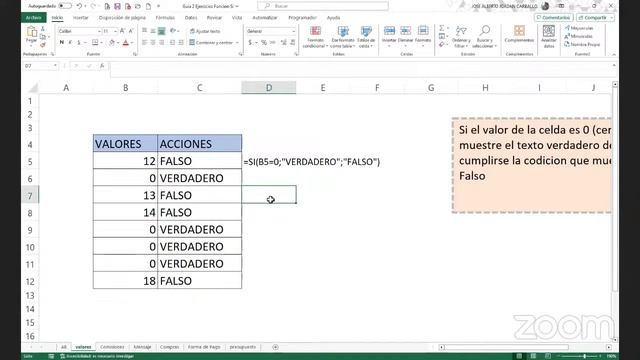Toggle the highlighted middle vertical align button
Screen dimensions: 640x360
click(162, 31)
